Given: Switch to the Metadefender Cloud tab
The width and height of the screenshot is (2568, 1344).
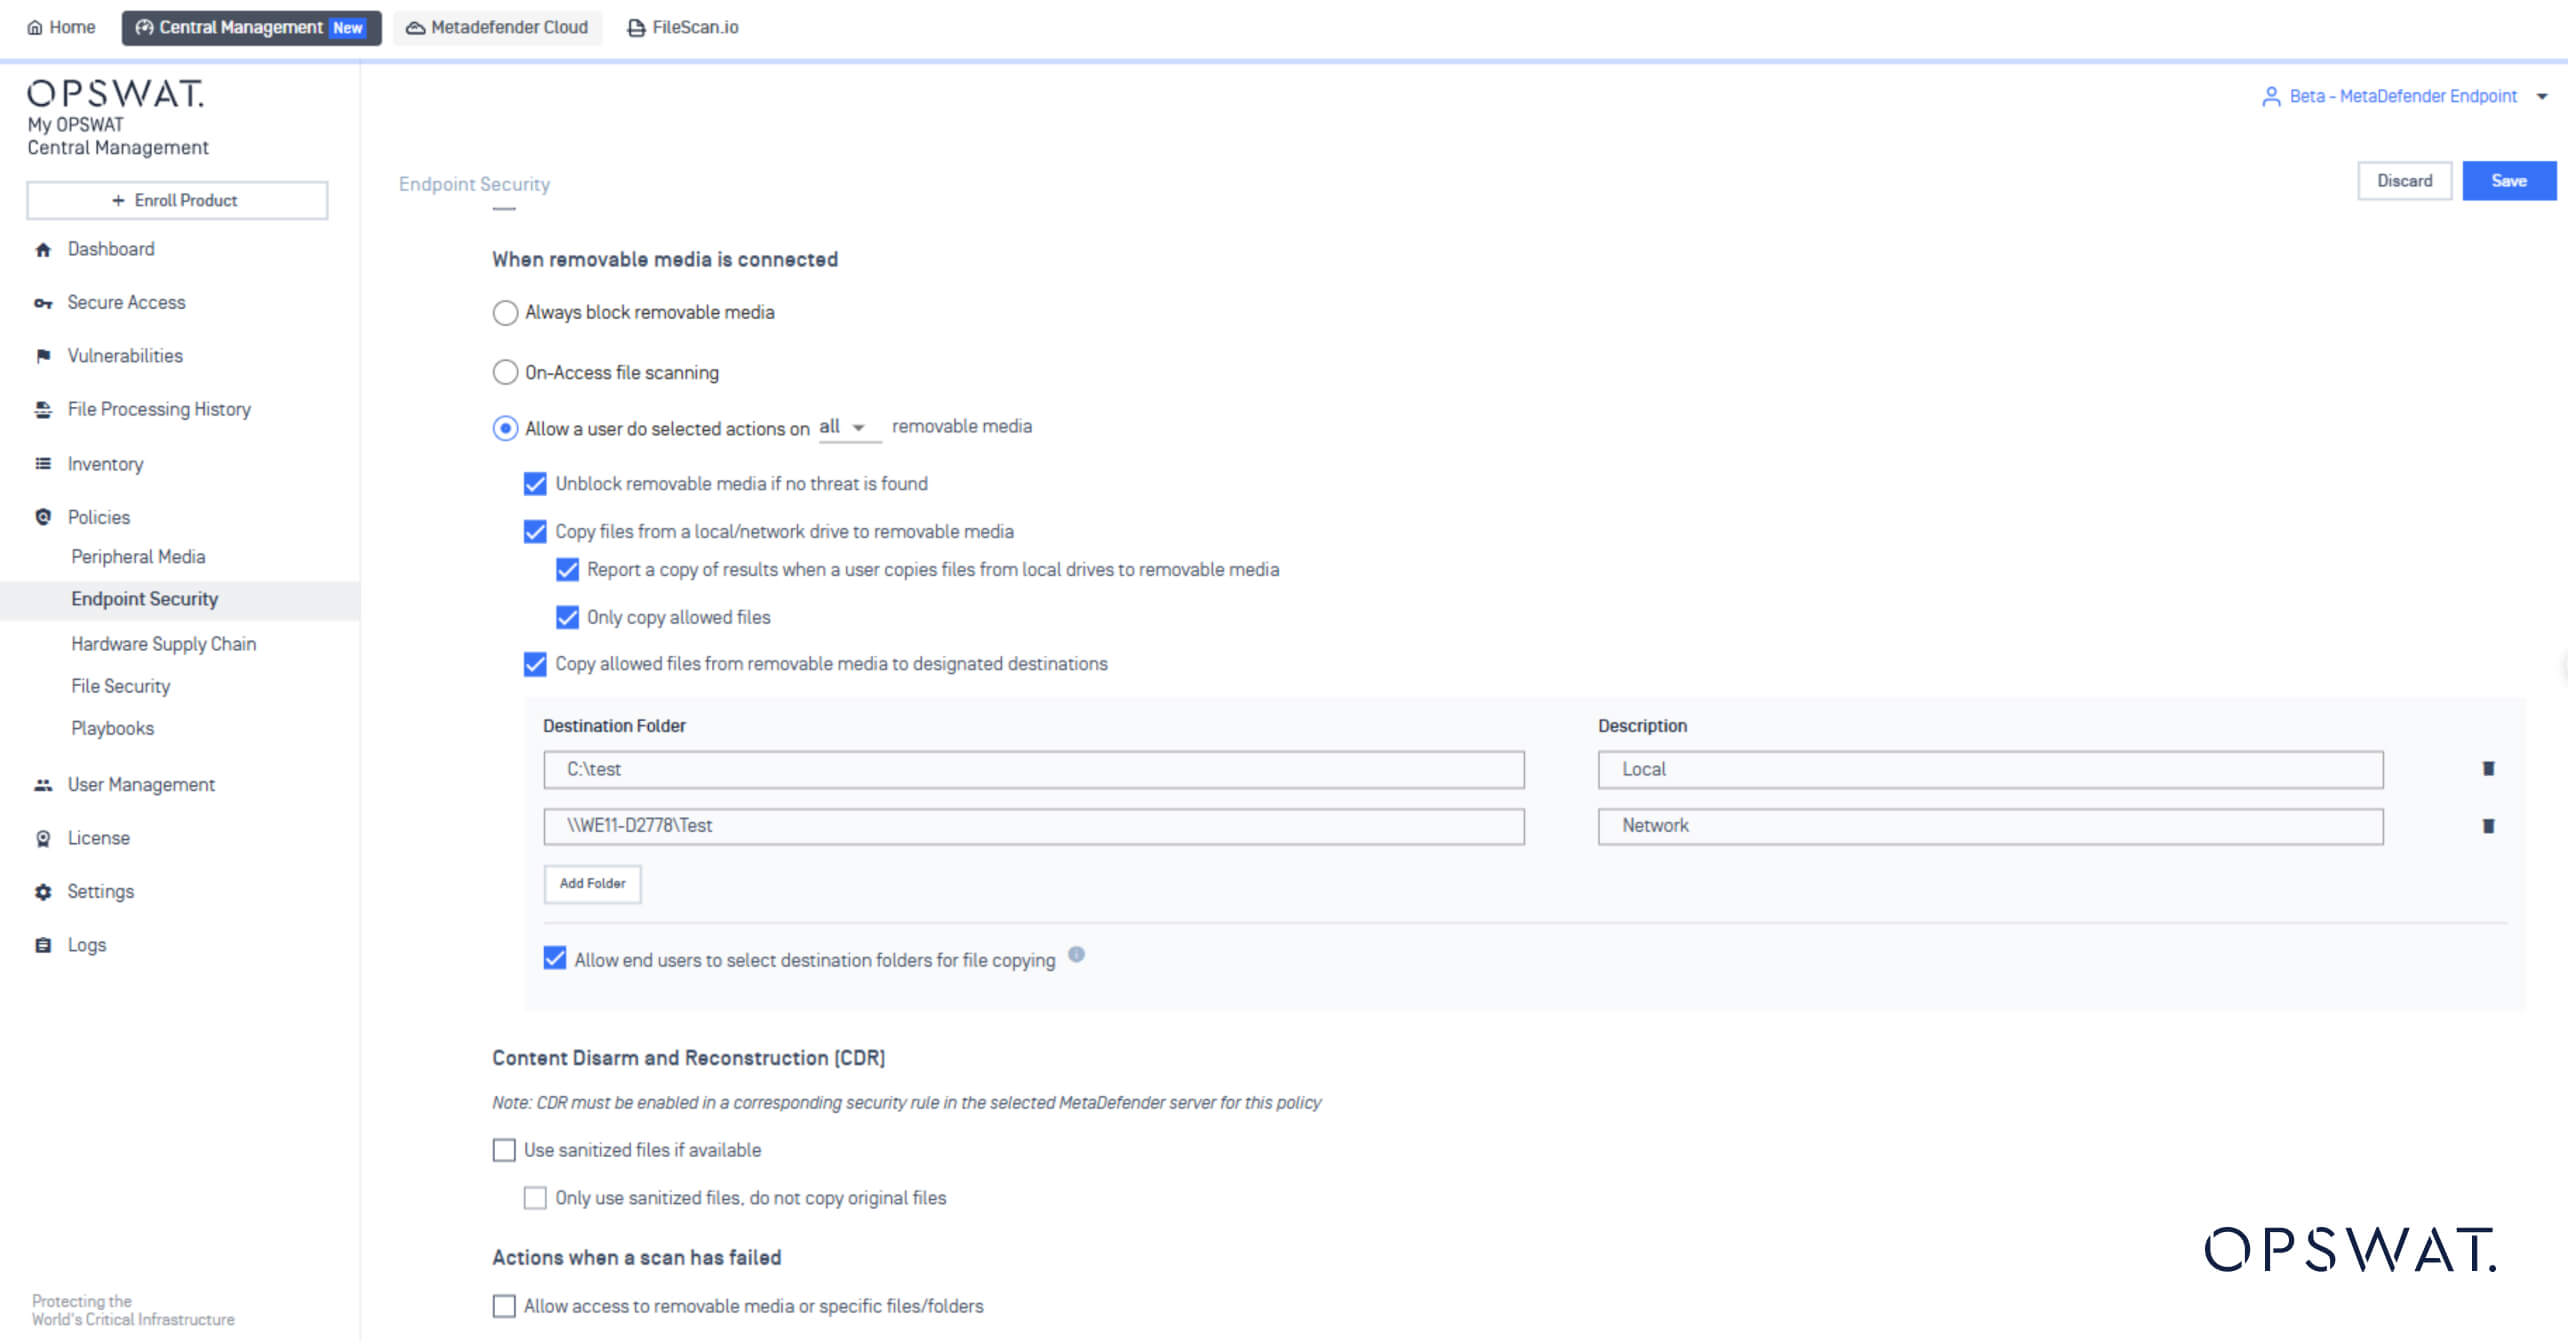Looking at the screenshot, I should pyautogui.click(x=497, y=27).
